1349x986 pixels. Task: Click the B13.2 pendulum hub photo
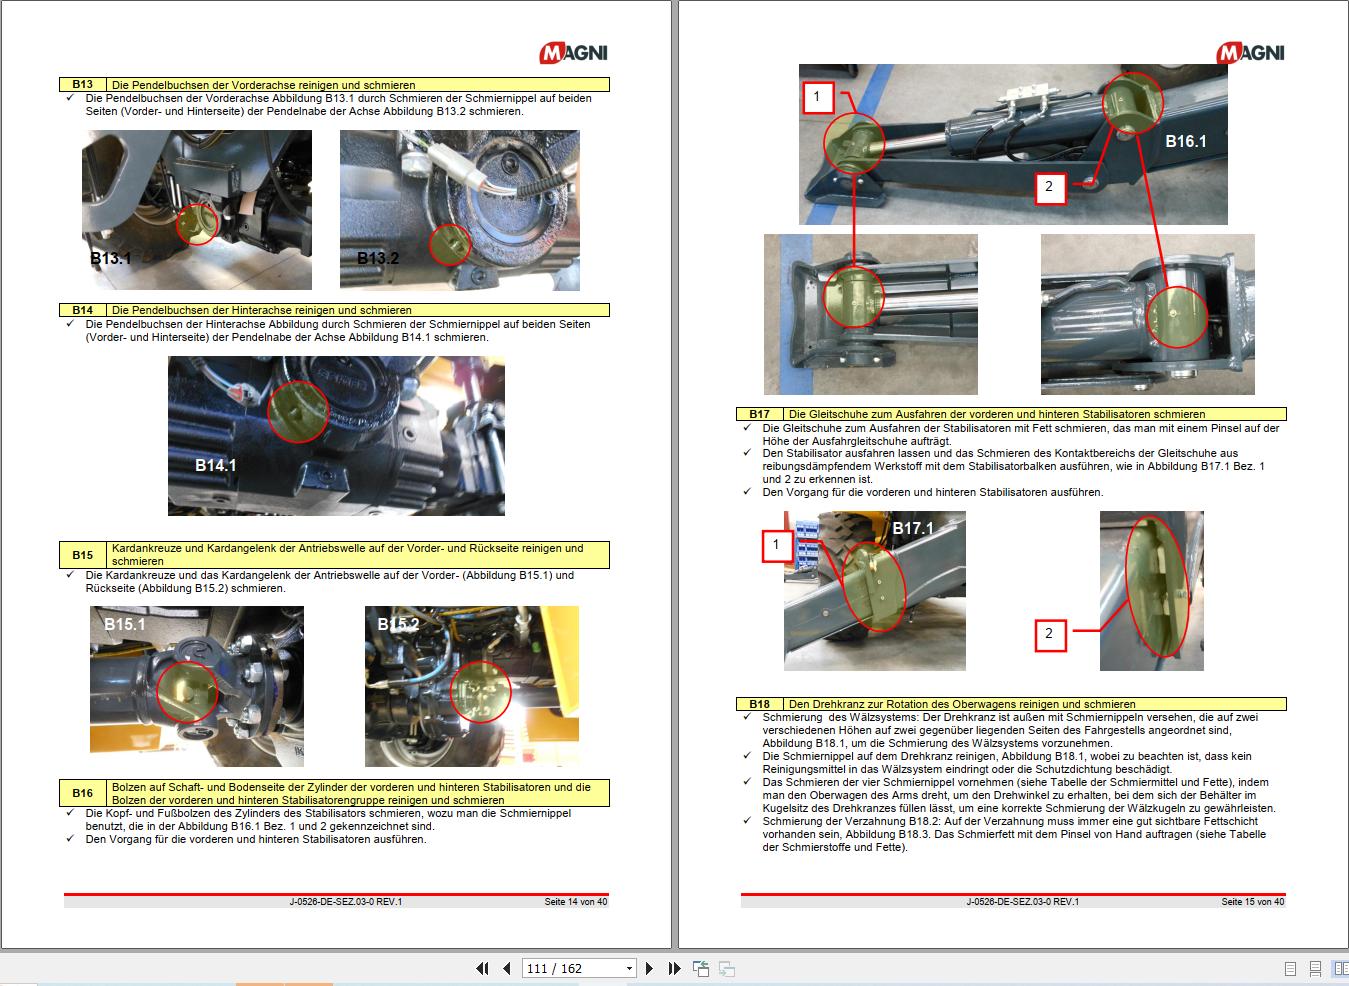[x=460, y=210]
